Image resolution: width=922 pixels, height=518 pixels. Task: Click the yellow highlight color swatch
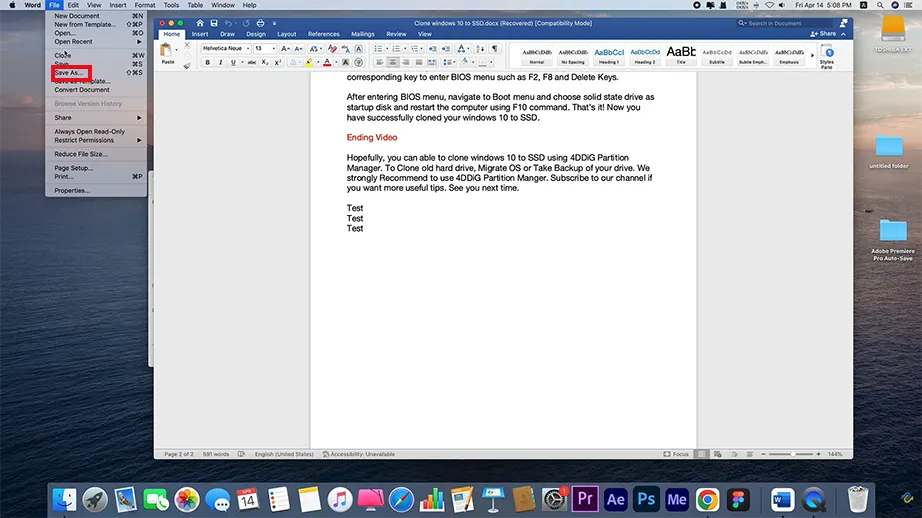309,62
